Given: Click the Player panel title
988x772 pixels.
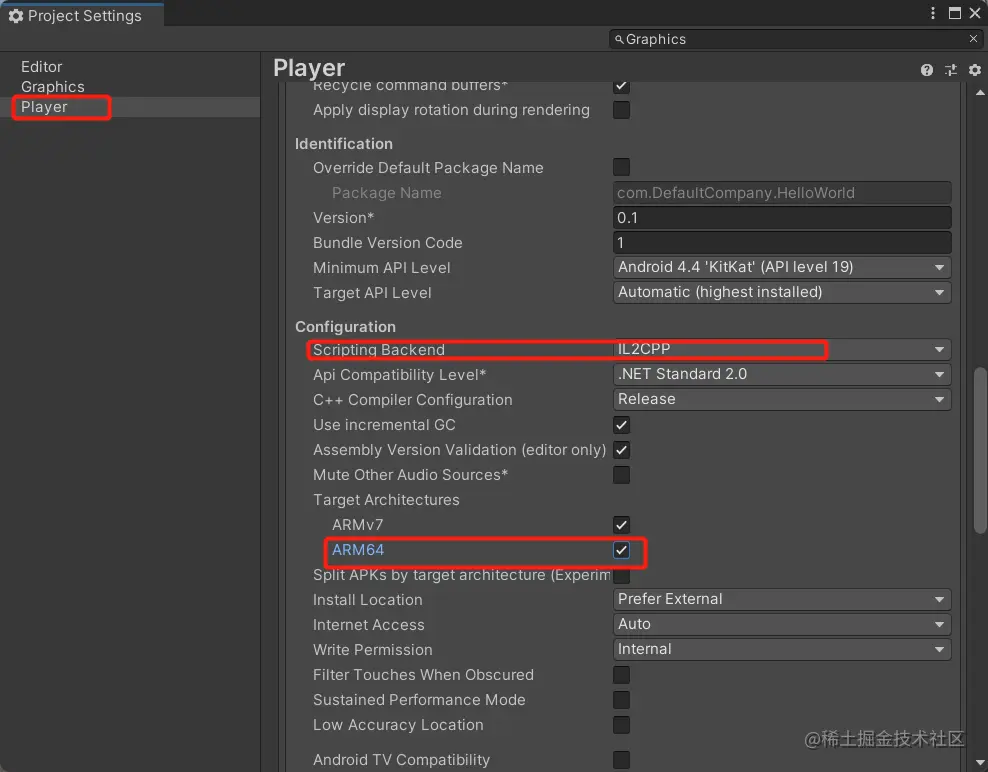Looking at the screenshot, I should tap(309, 68).
